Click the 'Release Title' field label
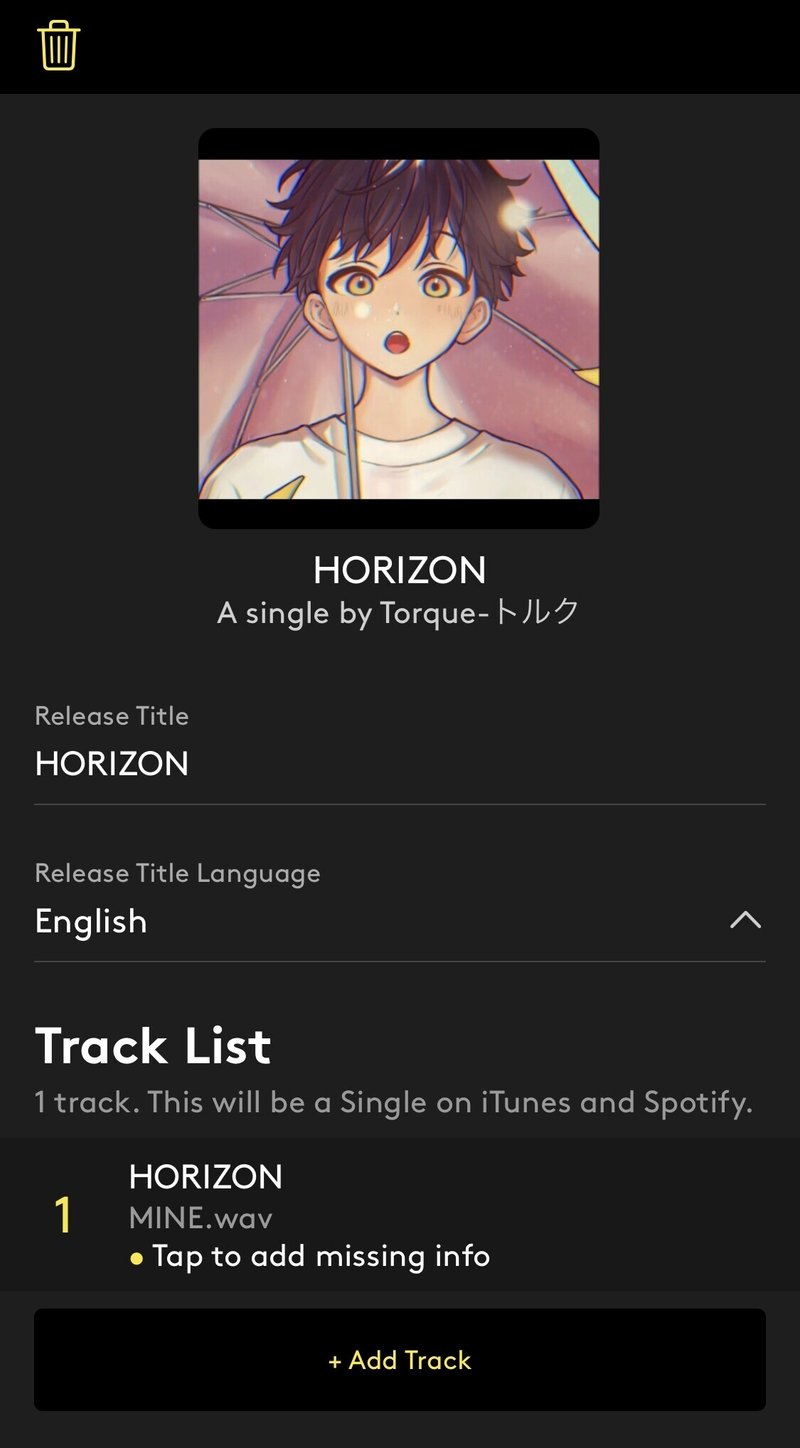This screenshot has width=800, height=1448. point(112,716)
